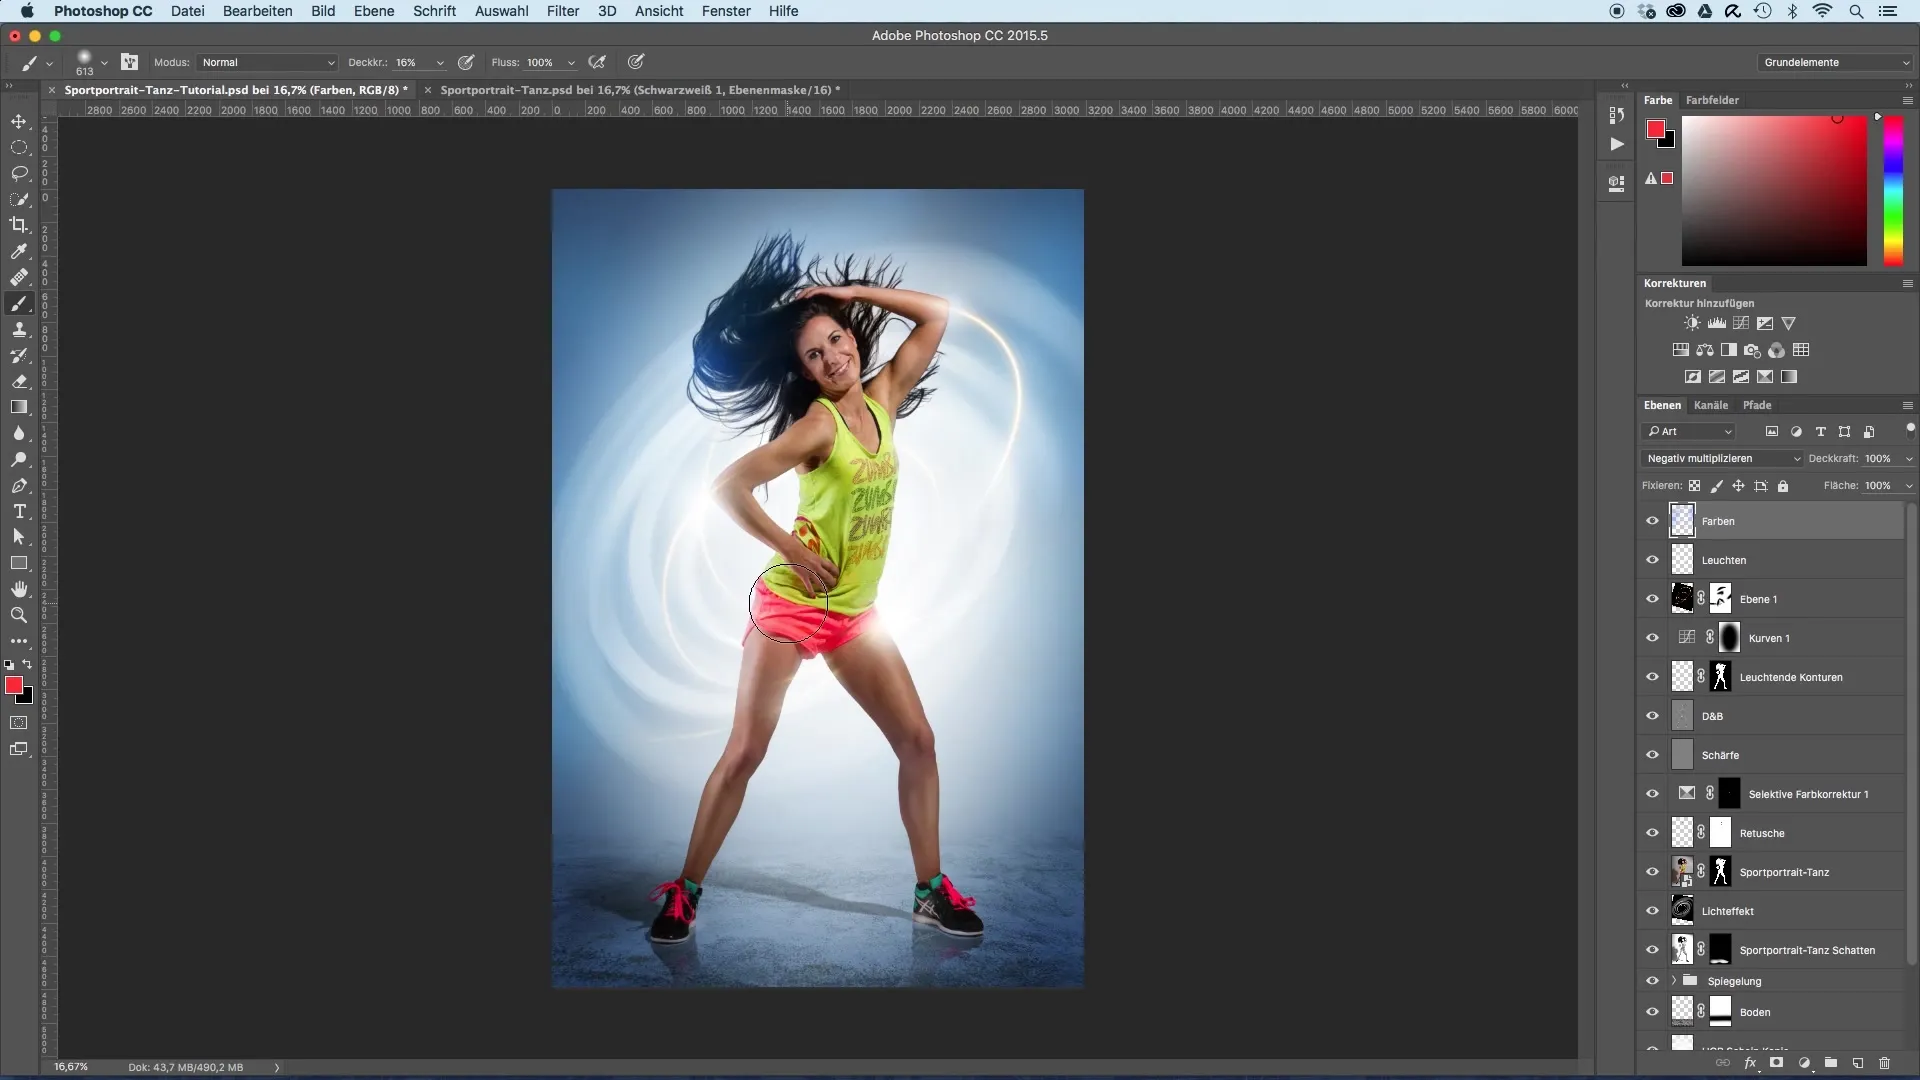Open the Fluss flow dropdown
The image size is (1920, 1080).
tap(571, 63)
